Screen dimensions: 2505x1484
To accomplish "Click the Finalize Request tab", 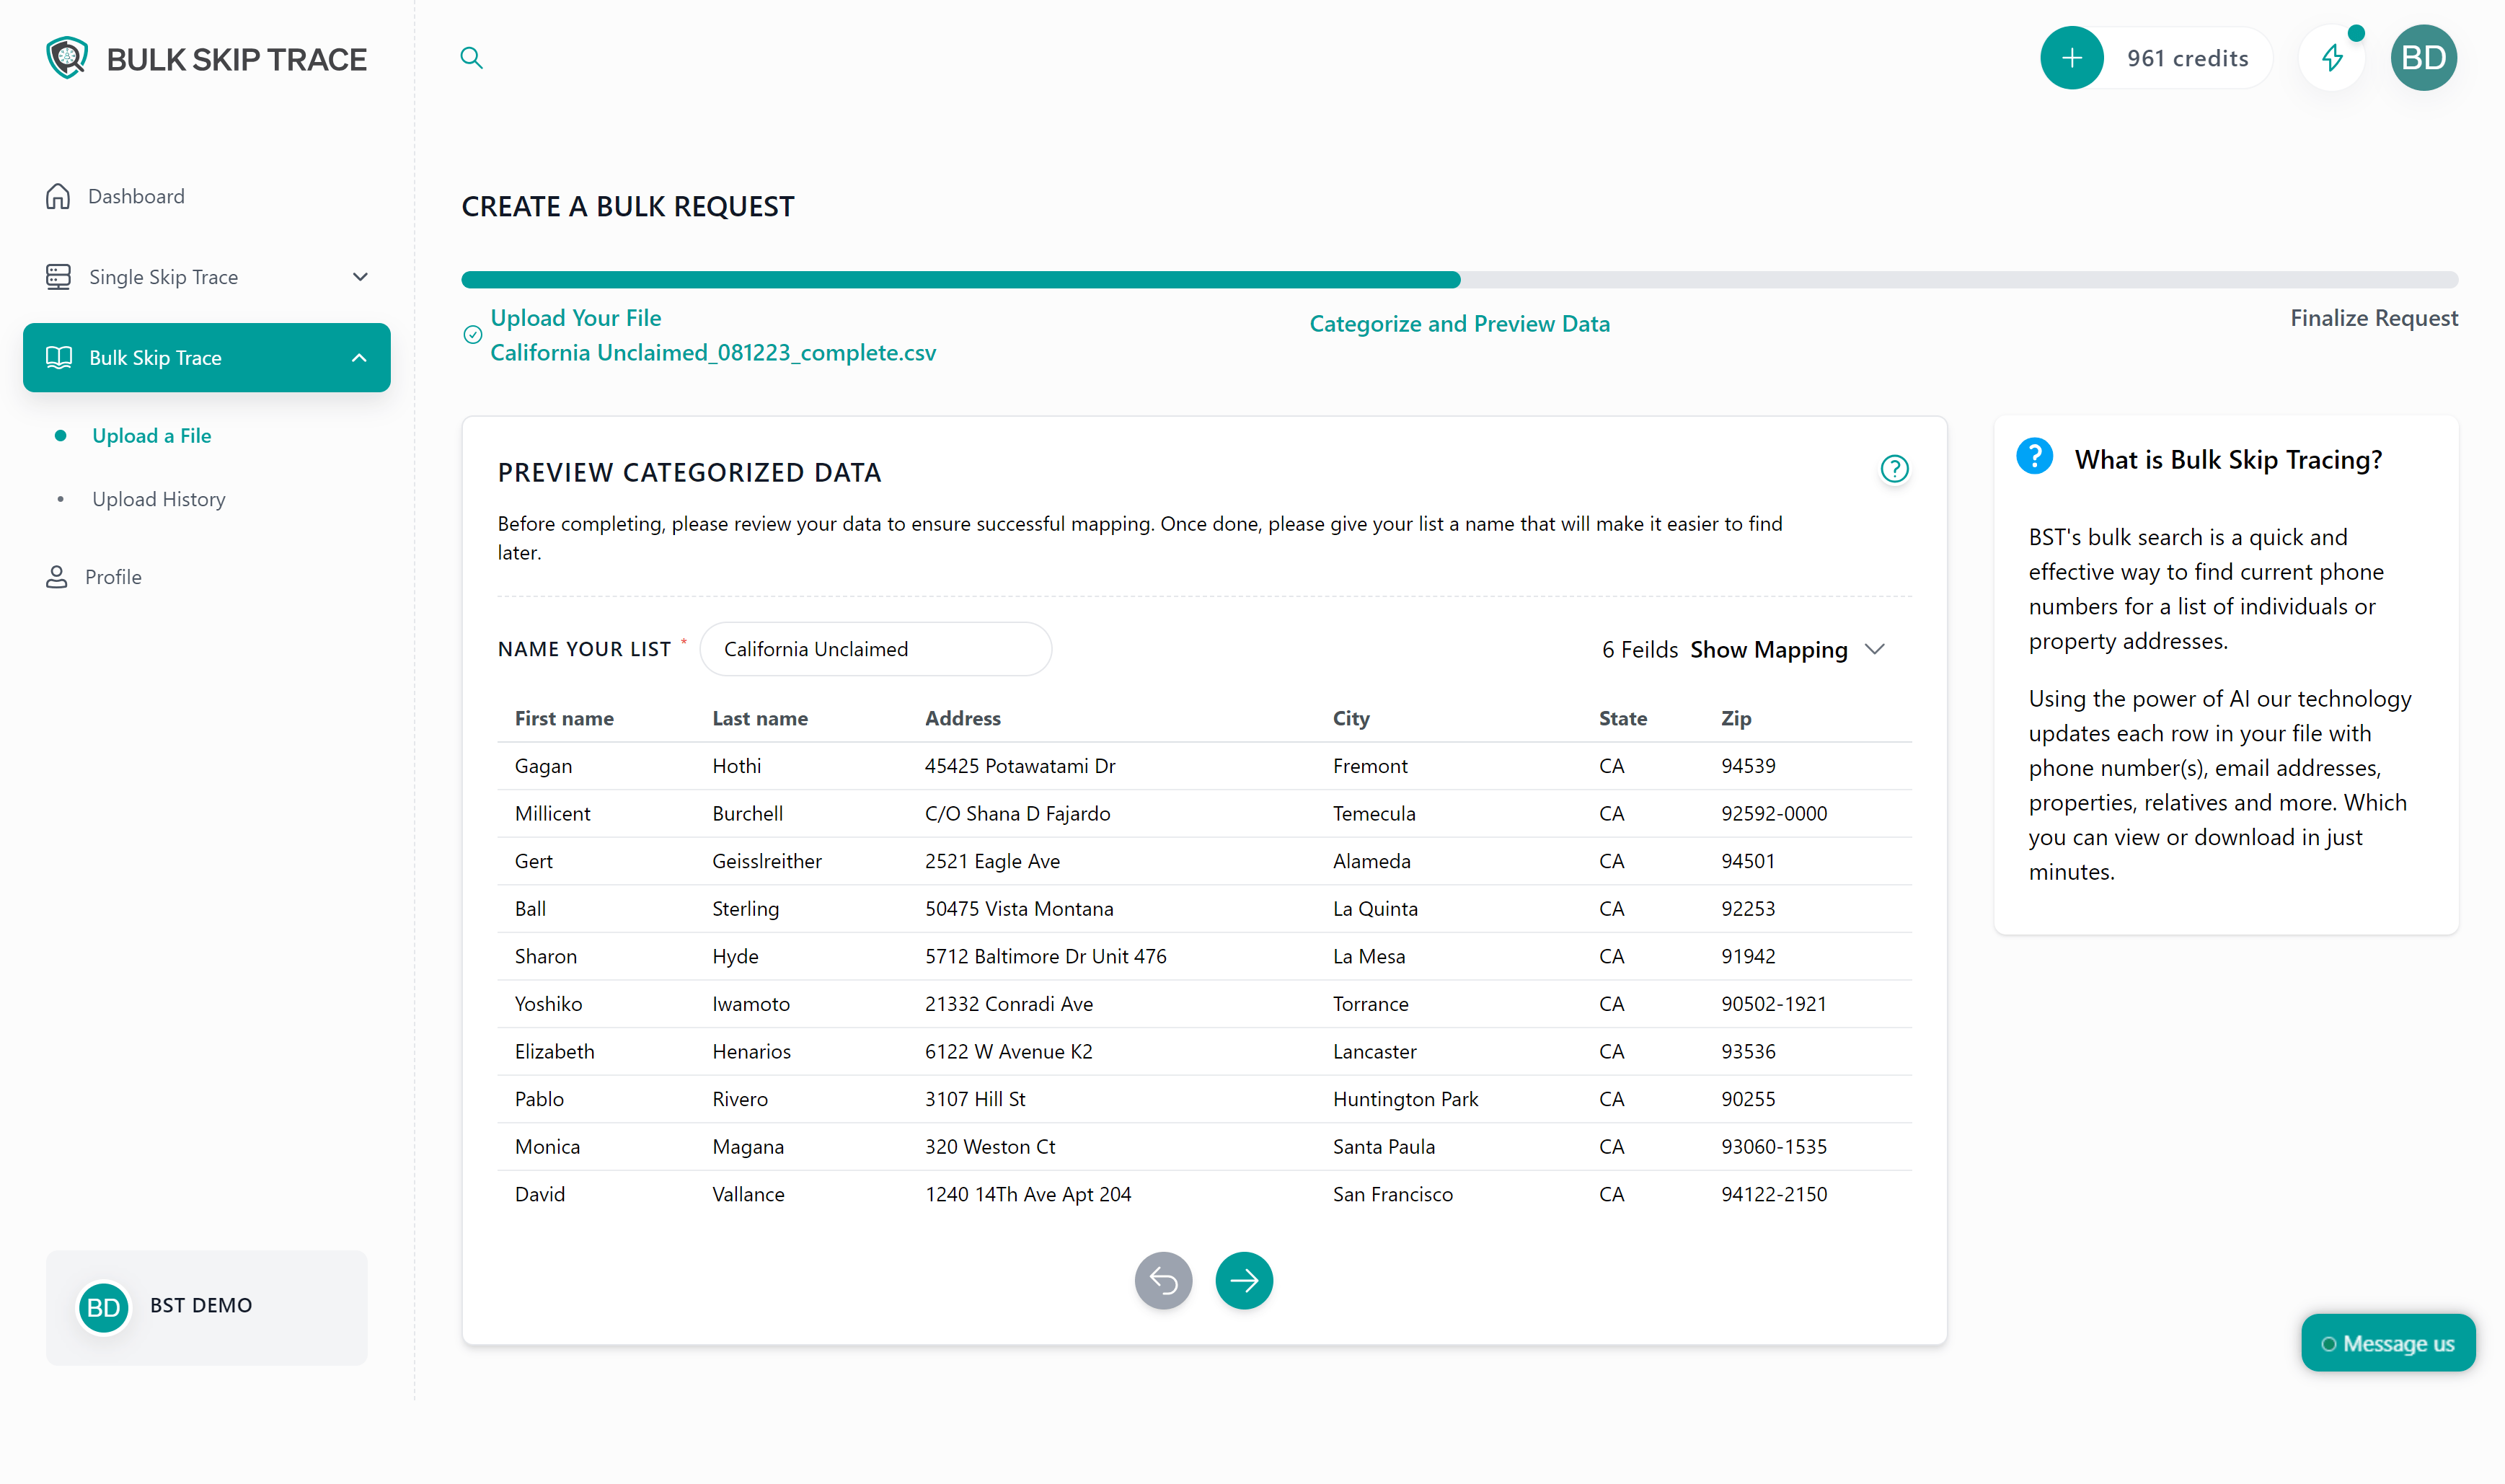I will coord(2374,318).
